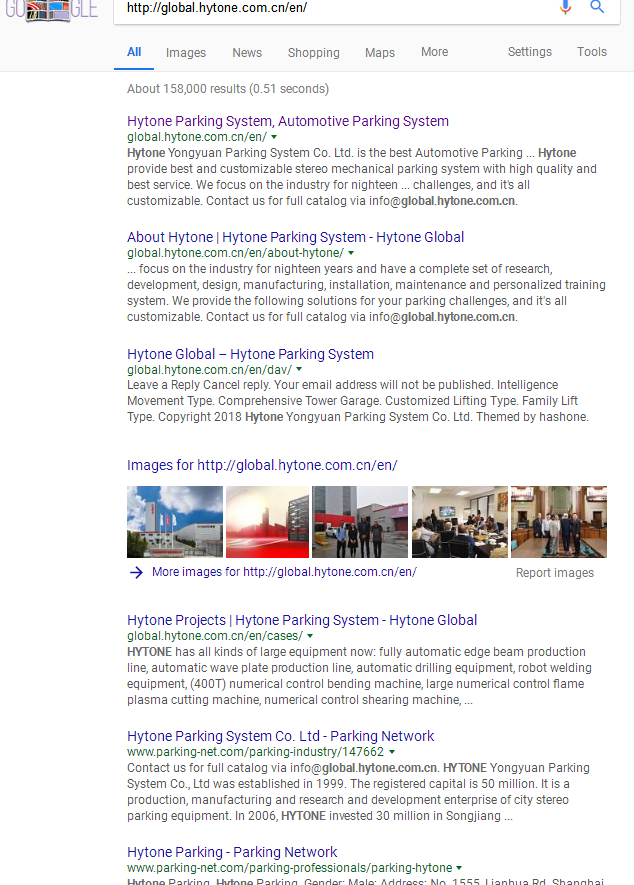The height and width of the screenshot is (885, 634).
Task: Open Hytone Projects result link
Action: click(302, 620)
